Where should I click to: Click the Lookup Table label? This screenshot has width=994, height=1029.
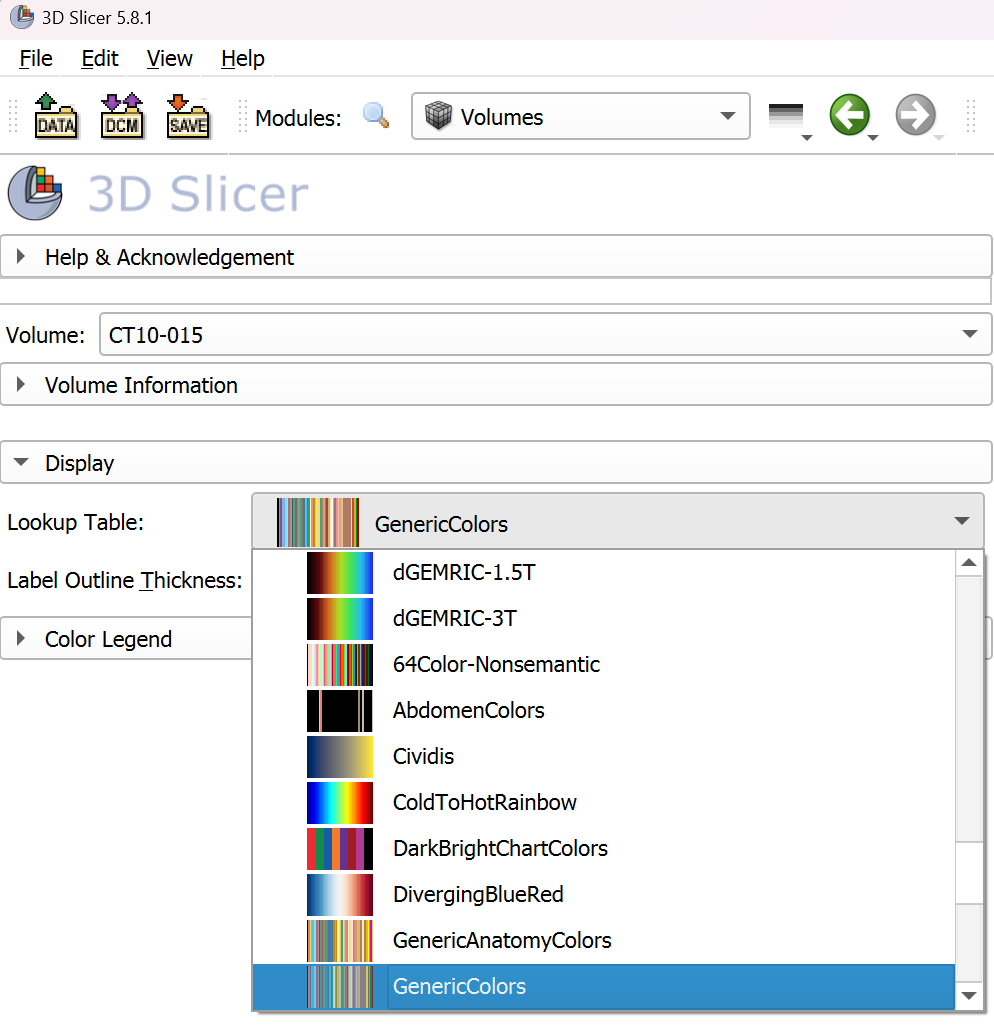pos(75,522)
